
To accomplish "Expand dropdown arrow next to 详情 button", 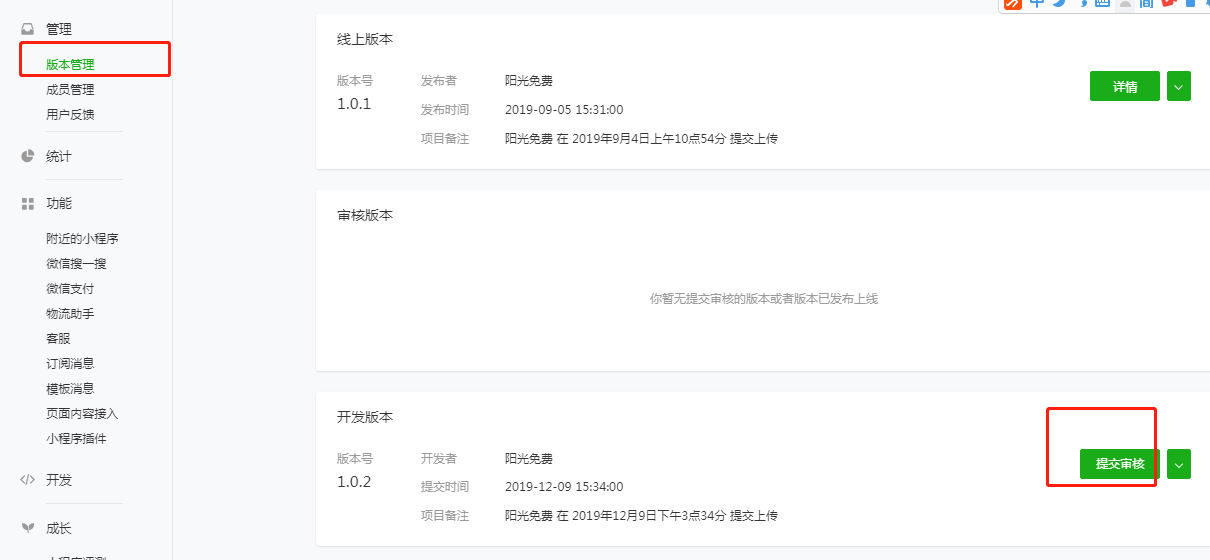I will 1179,87.
